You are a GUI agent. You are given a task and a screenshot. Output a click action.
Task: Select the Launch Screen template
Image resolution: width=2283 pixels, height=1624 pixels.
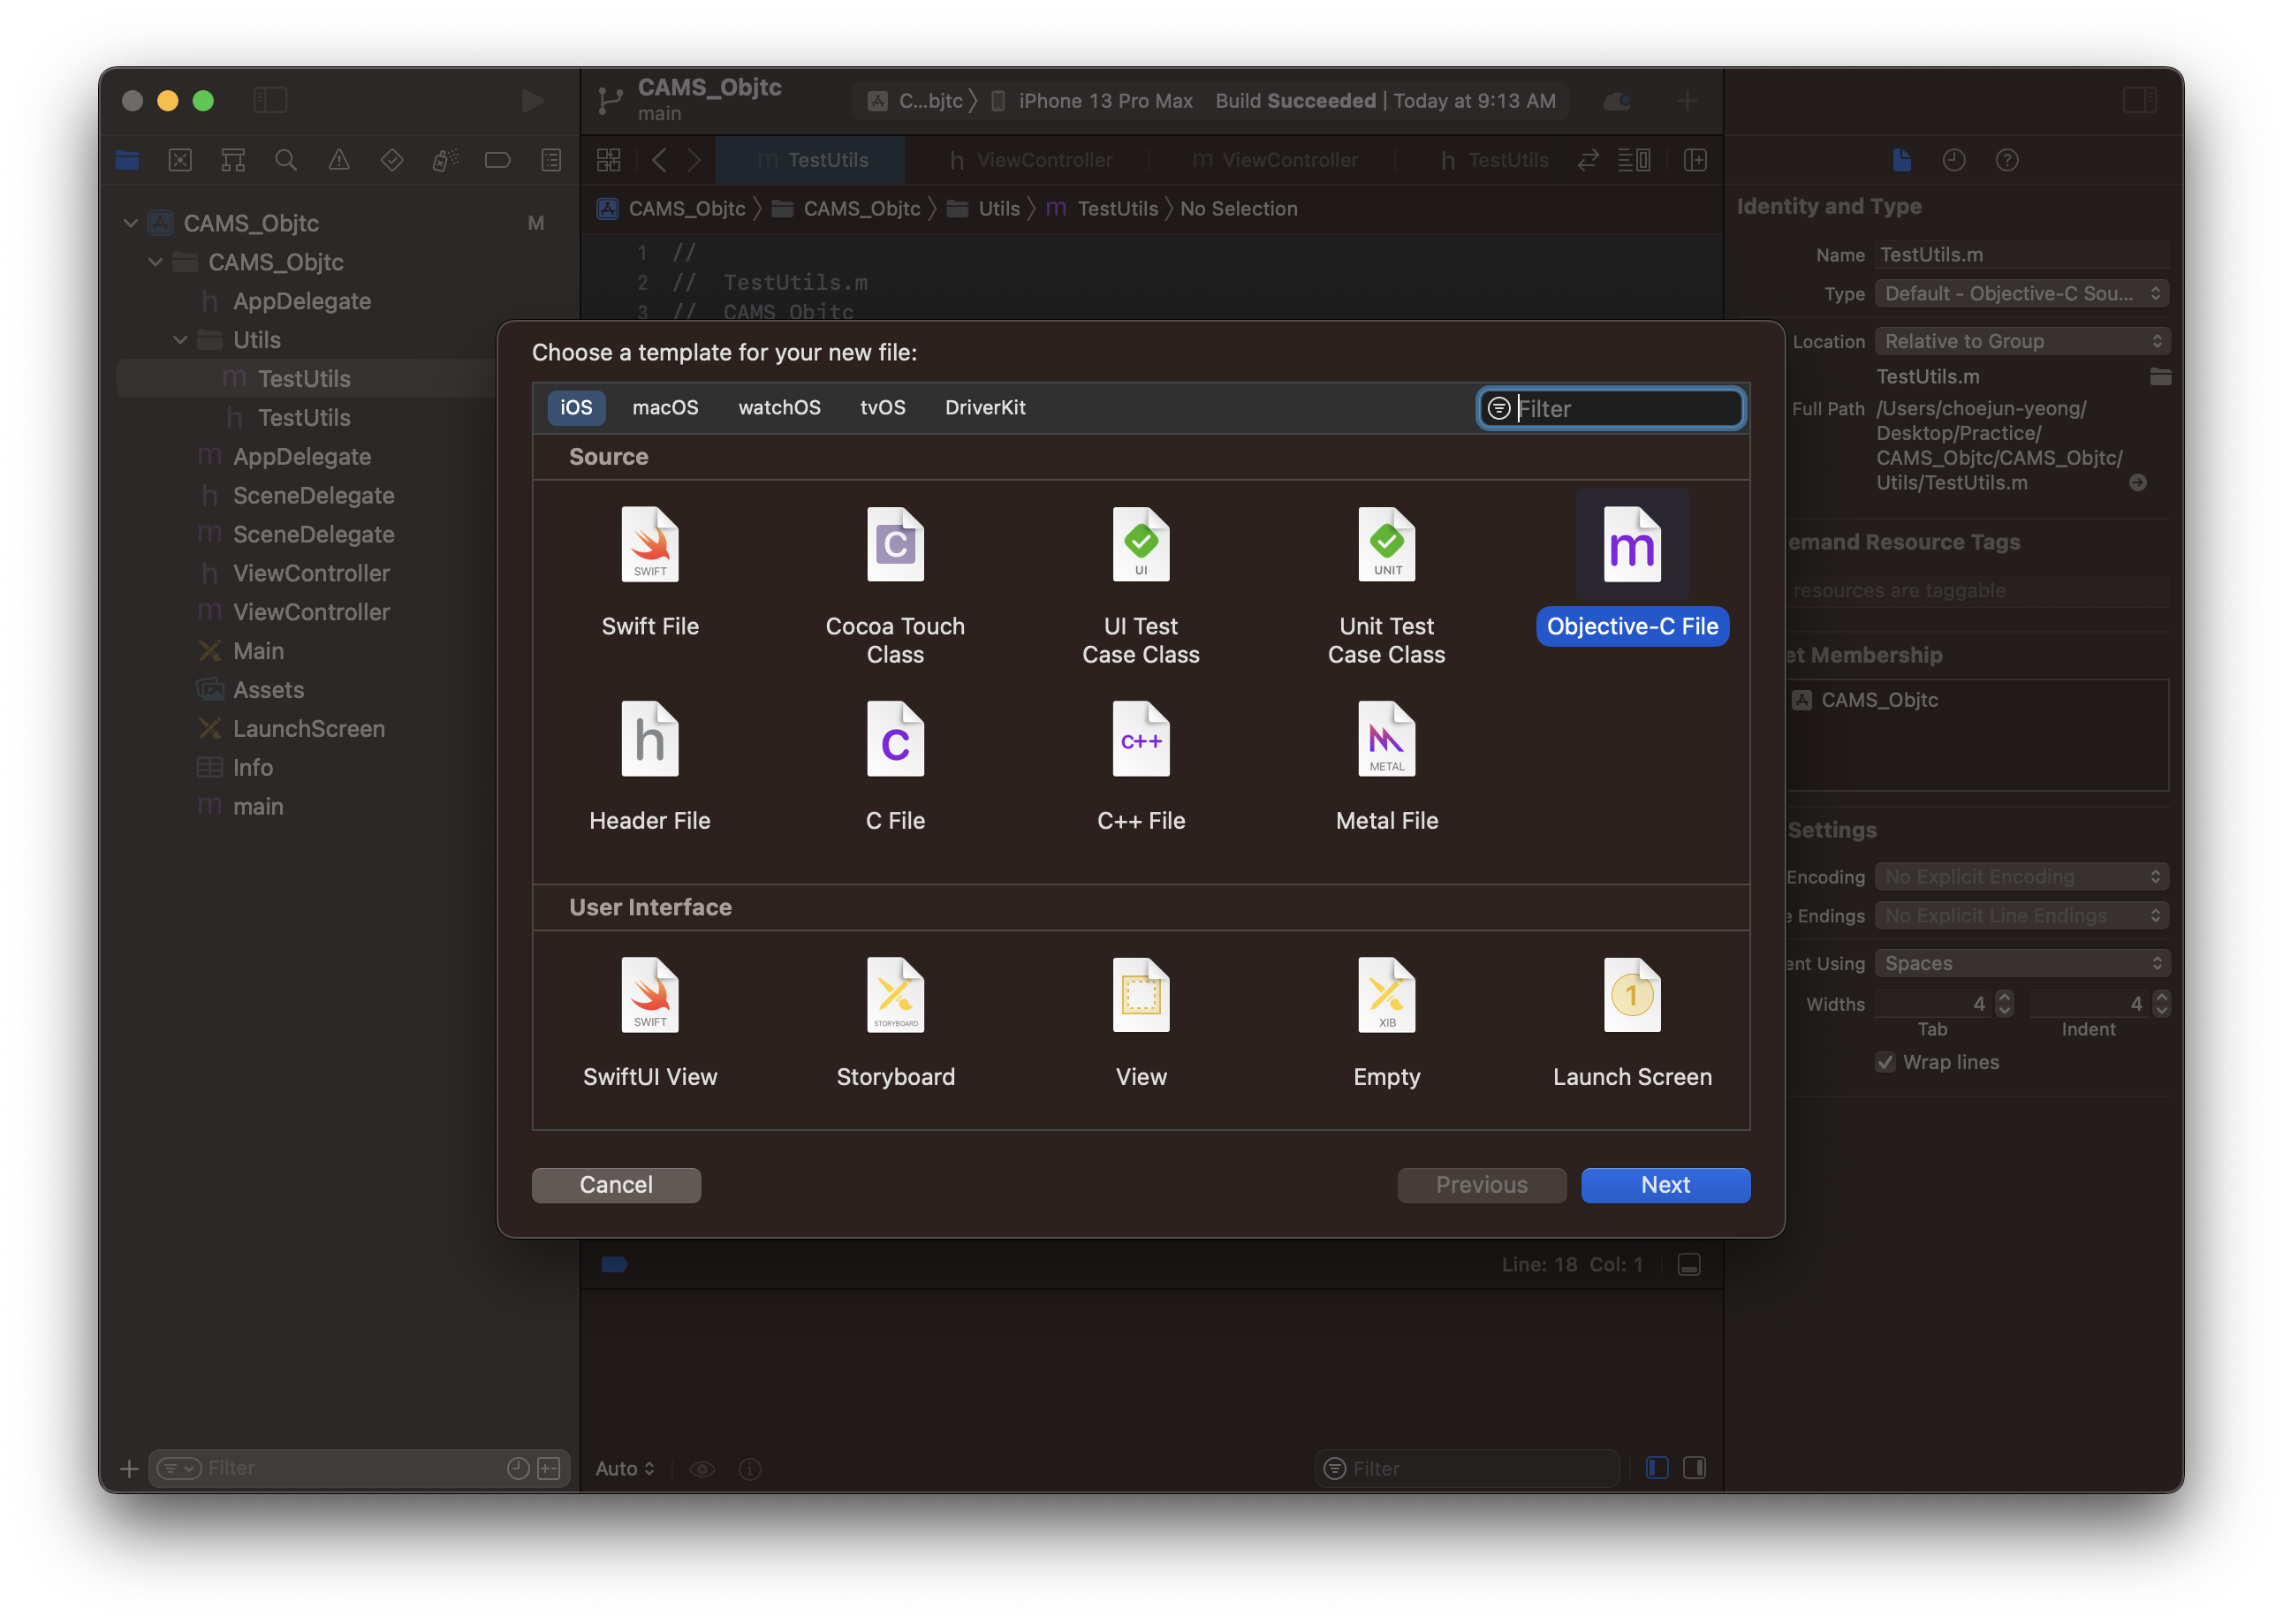[1632, 996]
